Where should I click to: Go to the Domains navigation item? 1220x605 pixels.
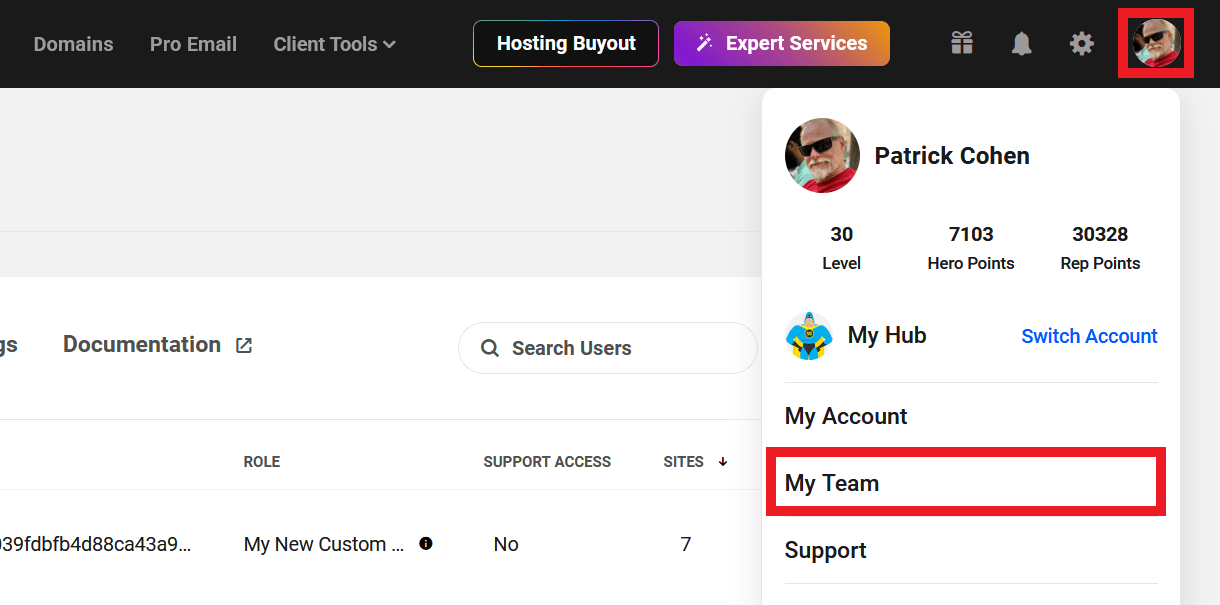(x=73, y=44)
